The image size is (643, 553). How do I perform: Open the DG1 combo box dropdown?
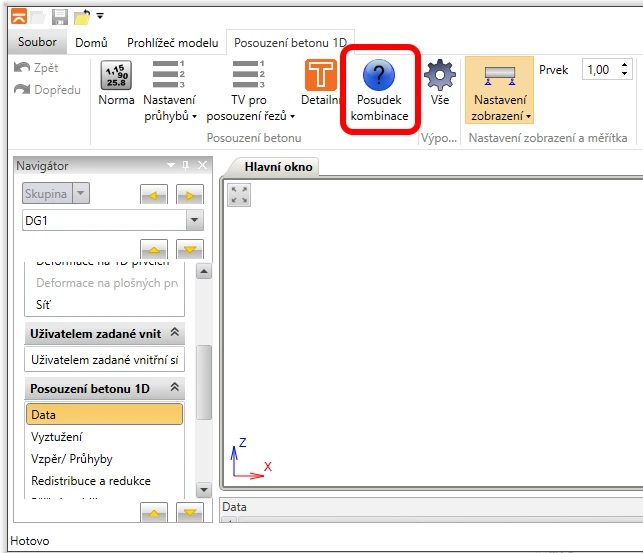click(x=194, y=220)
